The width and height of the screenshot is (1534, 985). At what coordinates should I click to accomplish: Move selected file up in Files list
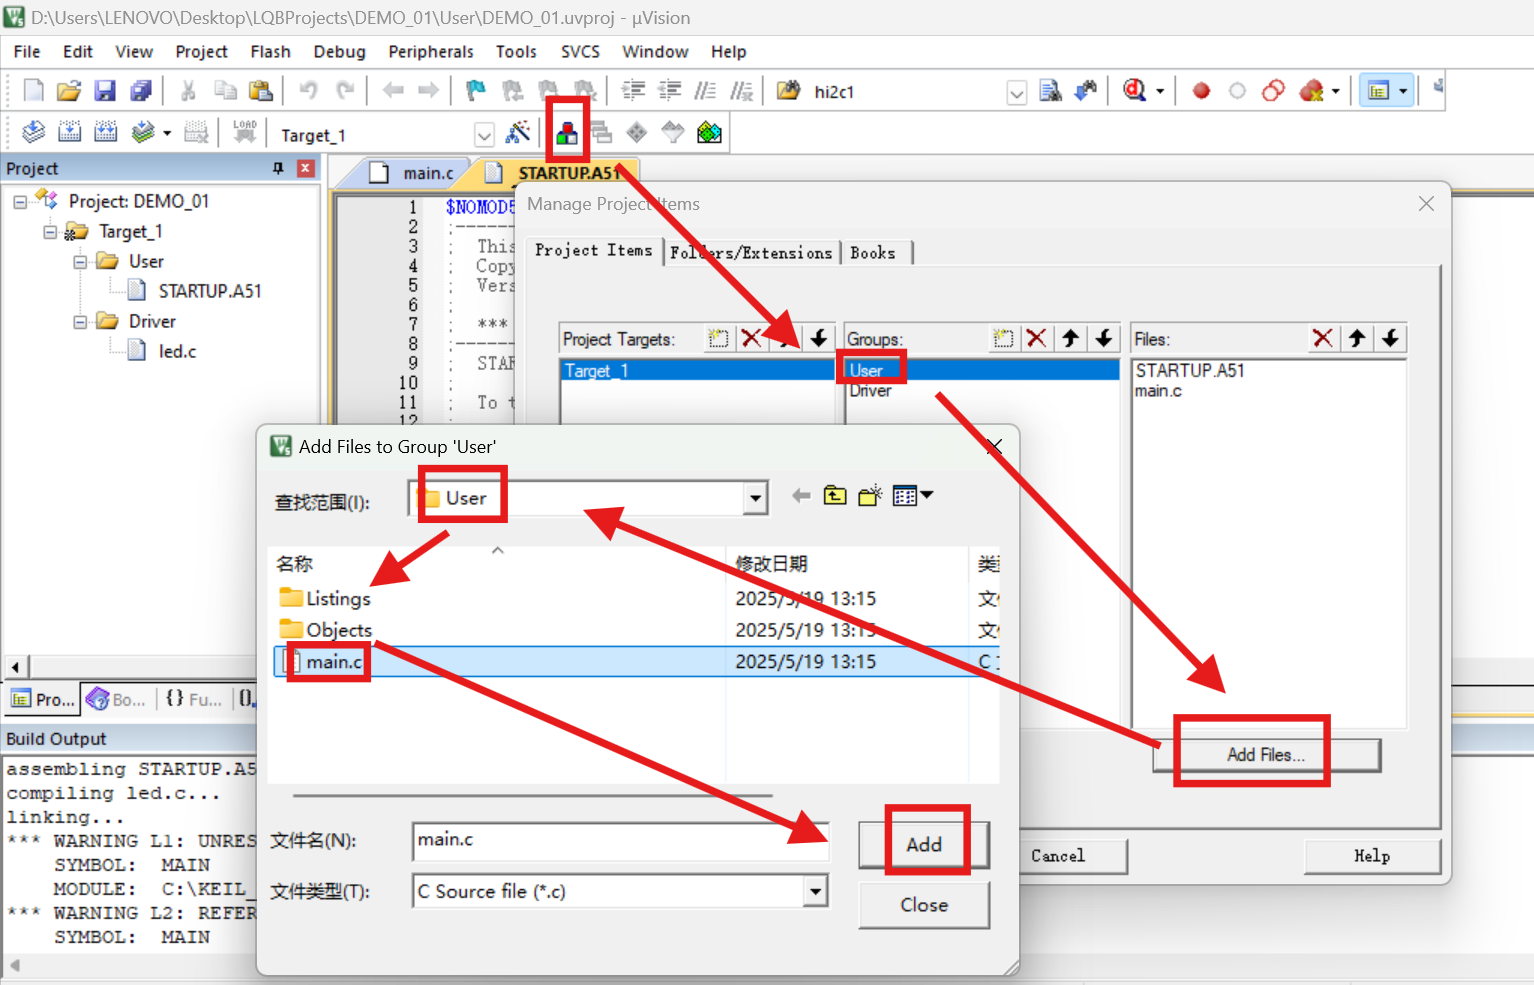click(1357, 338)
